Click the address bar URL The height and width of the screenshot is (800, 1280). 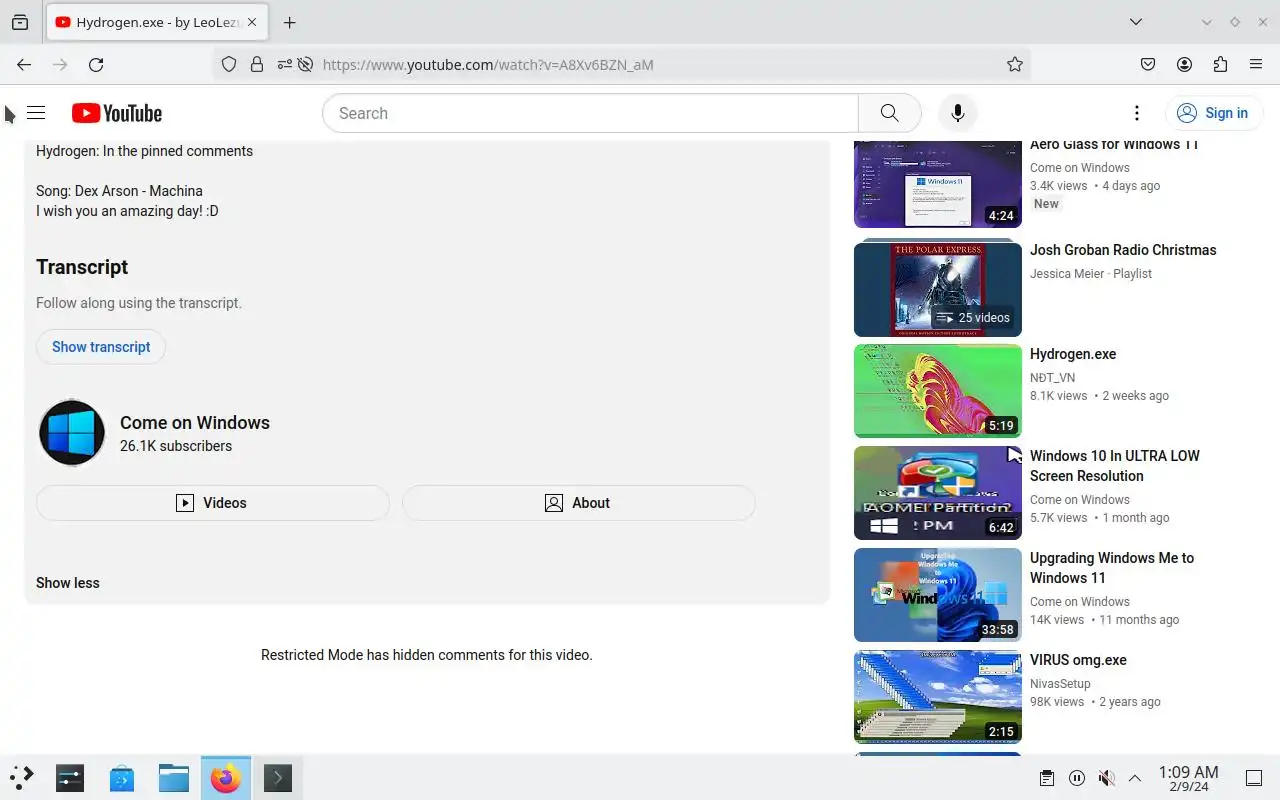tap(488, 64)
